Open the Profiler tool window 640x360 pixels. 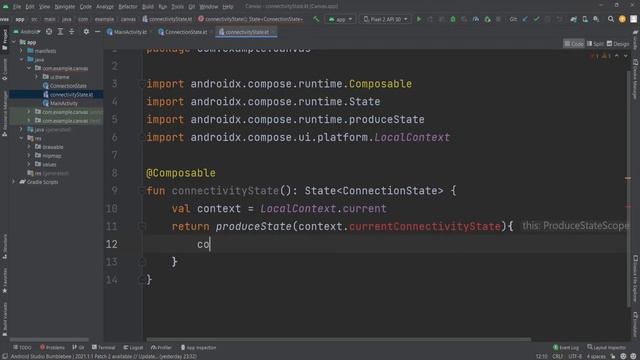point(162,347)
